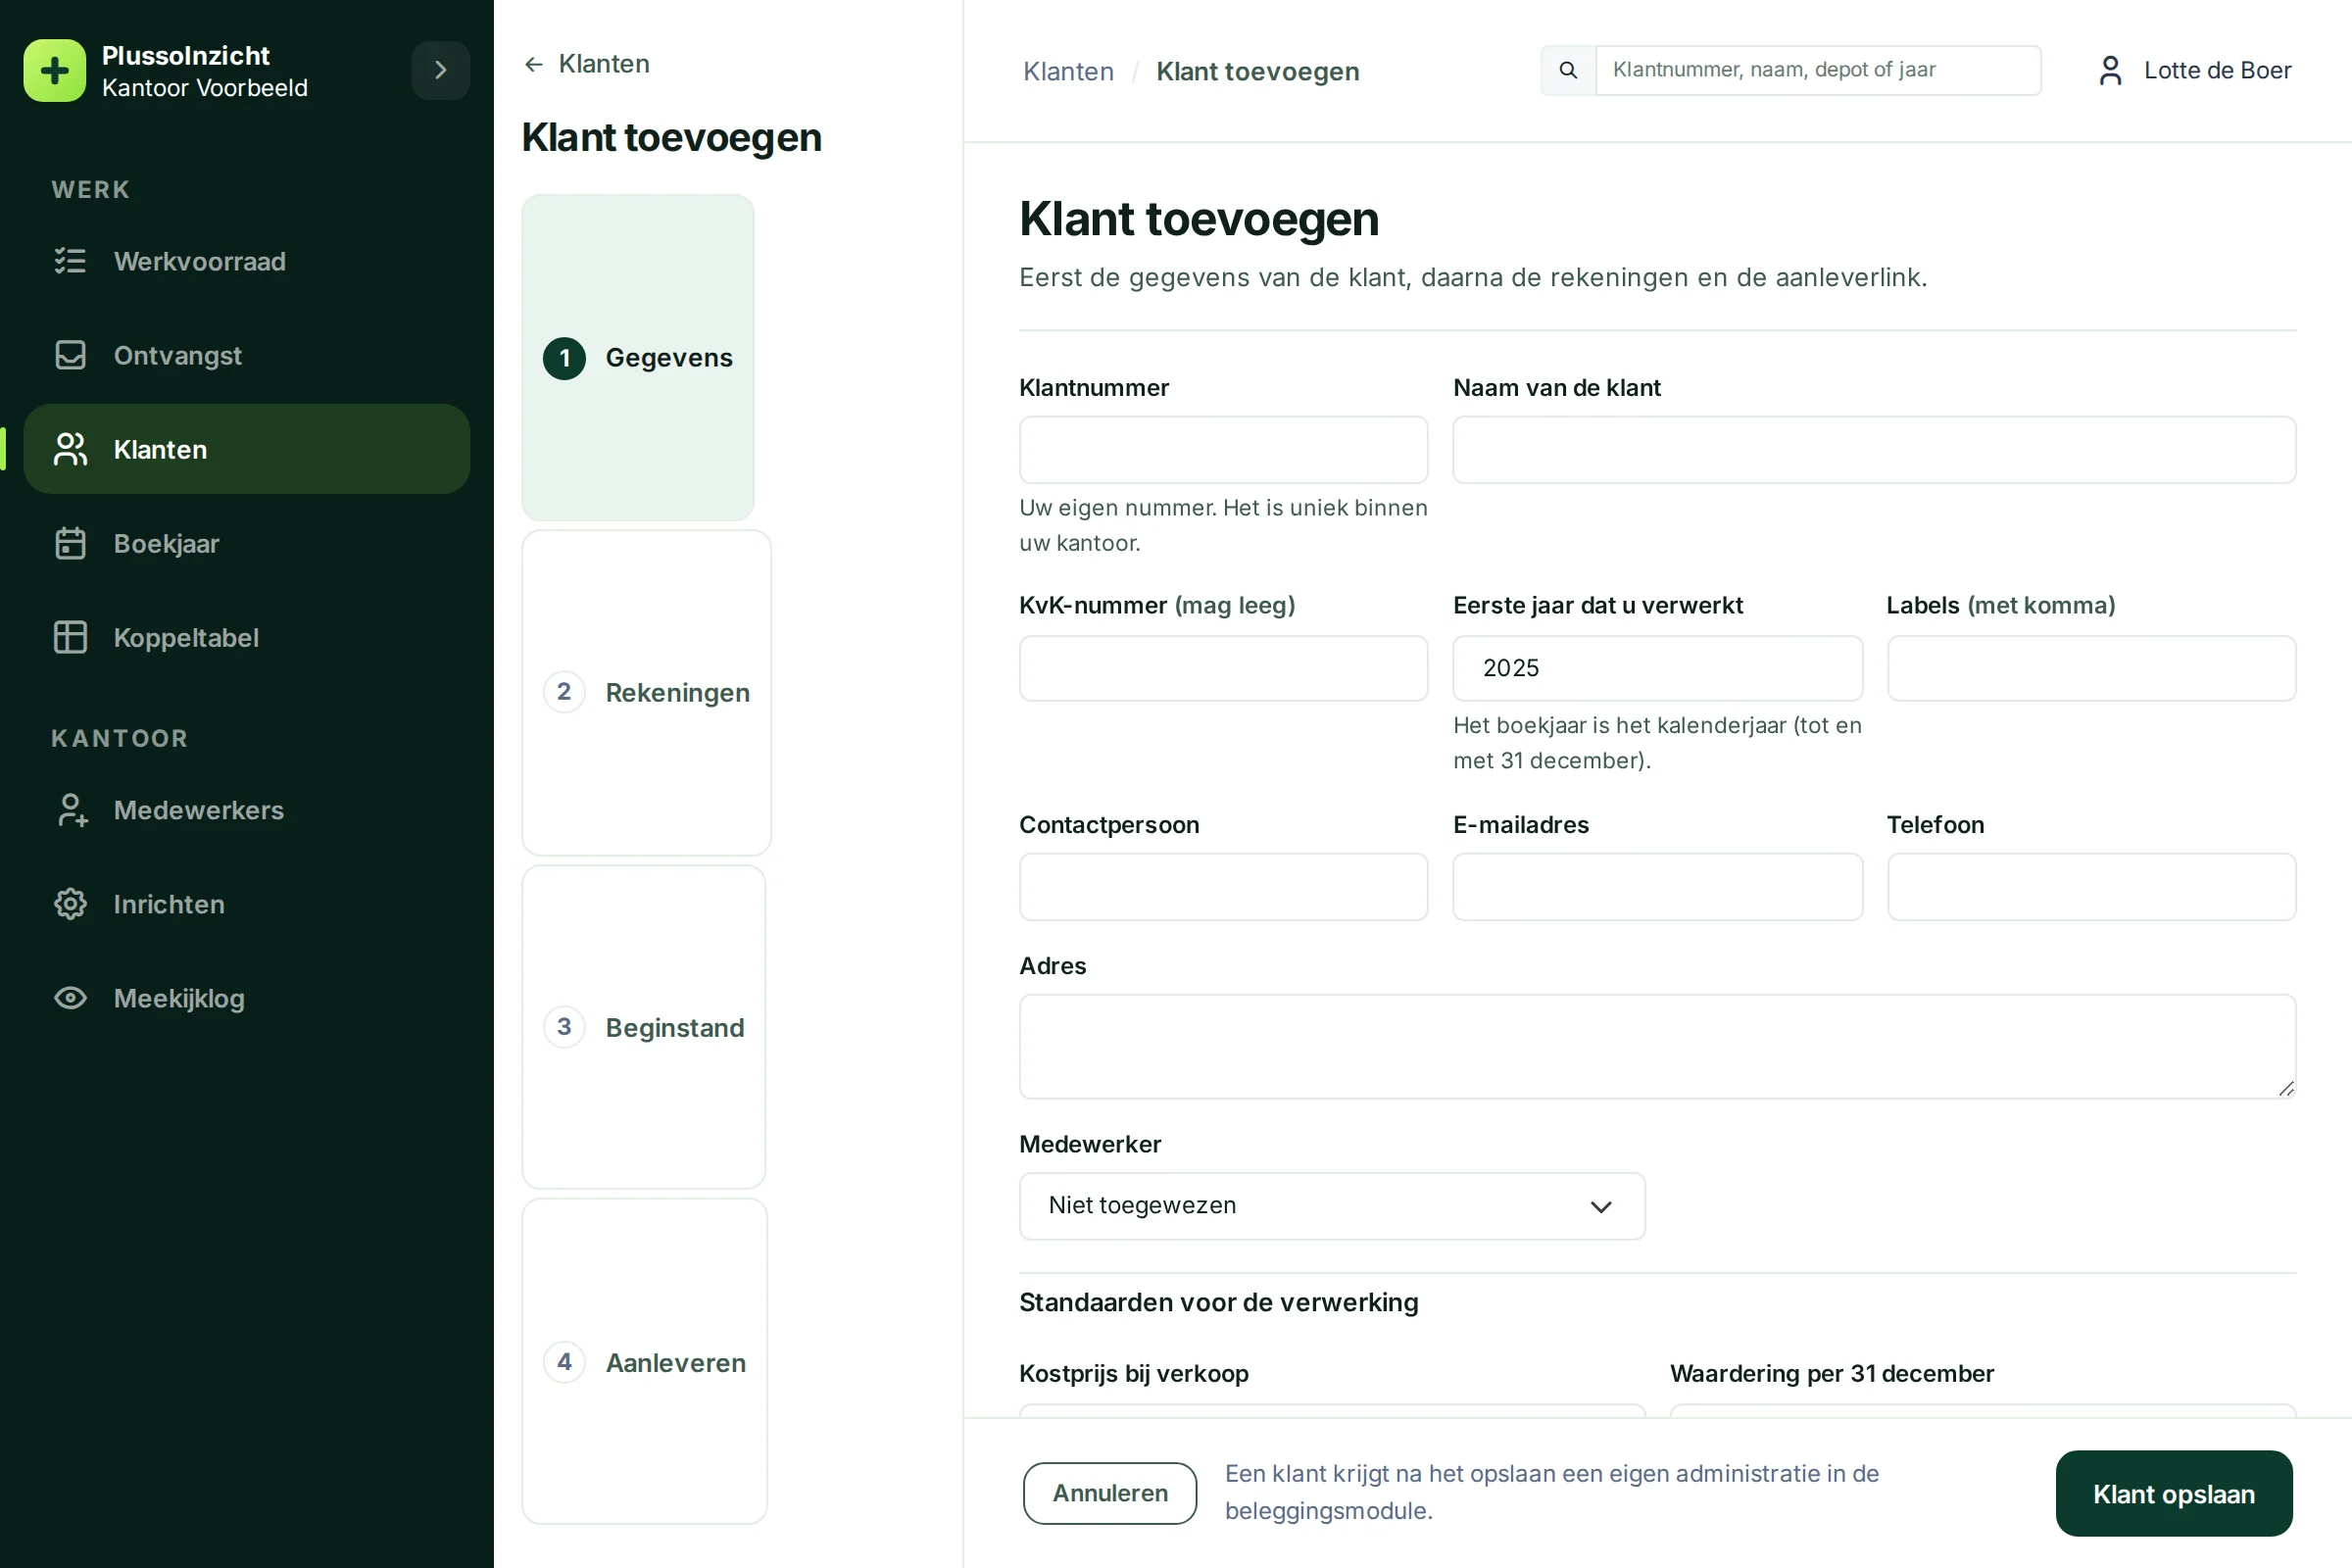Focus the Naam van de klant field

1874,450
